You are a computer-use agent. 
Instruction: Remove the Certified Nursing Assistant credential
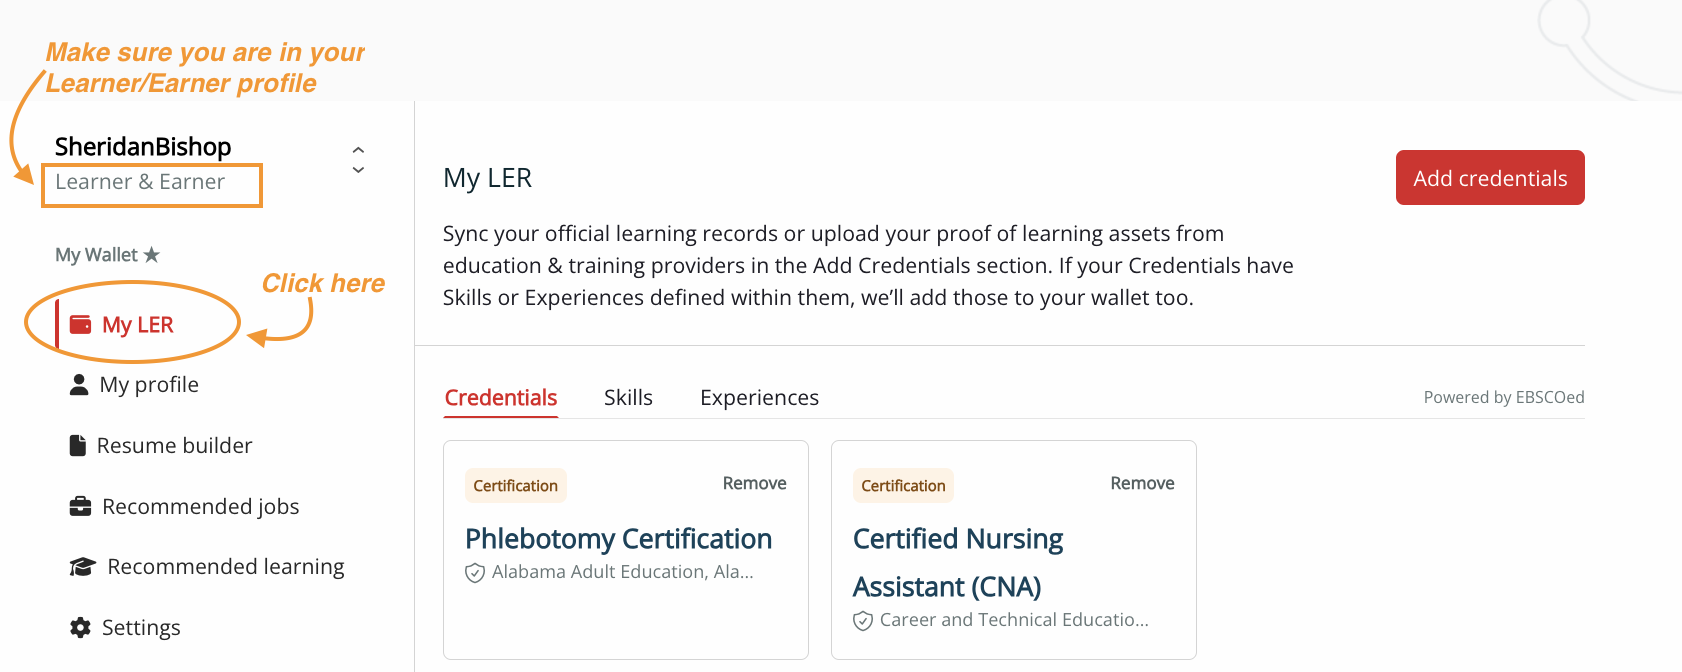pyautogui.click(x=1142, y=484)
